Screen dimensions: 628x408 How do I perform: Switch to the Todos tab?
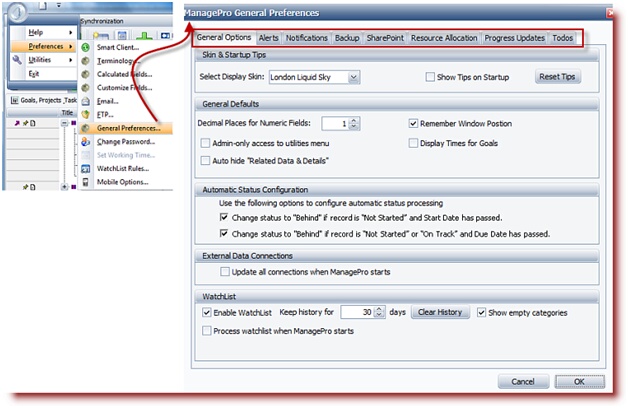tap(563, 38)
